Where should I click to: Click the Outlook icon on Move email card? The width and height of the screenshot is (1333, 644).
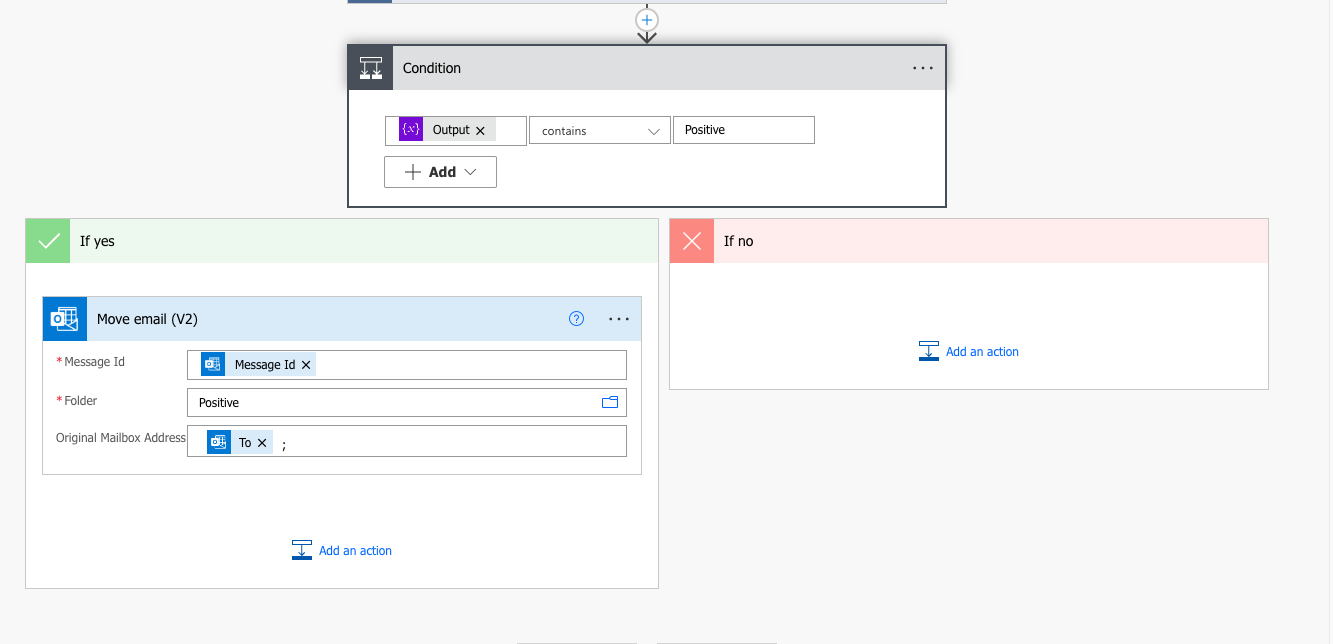65,319
